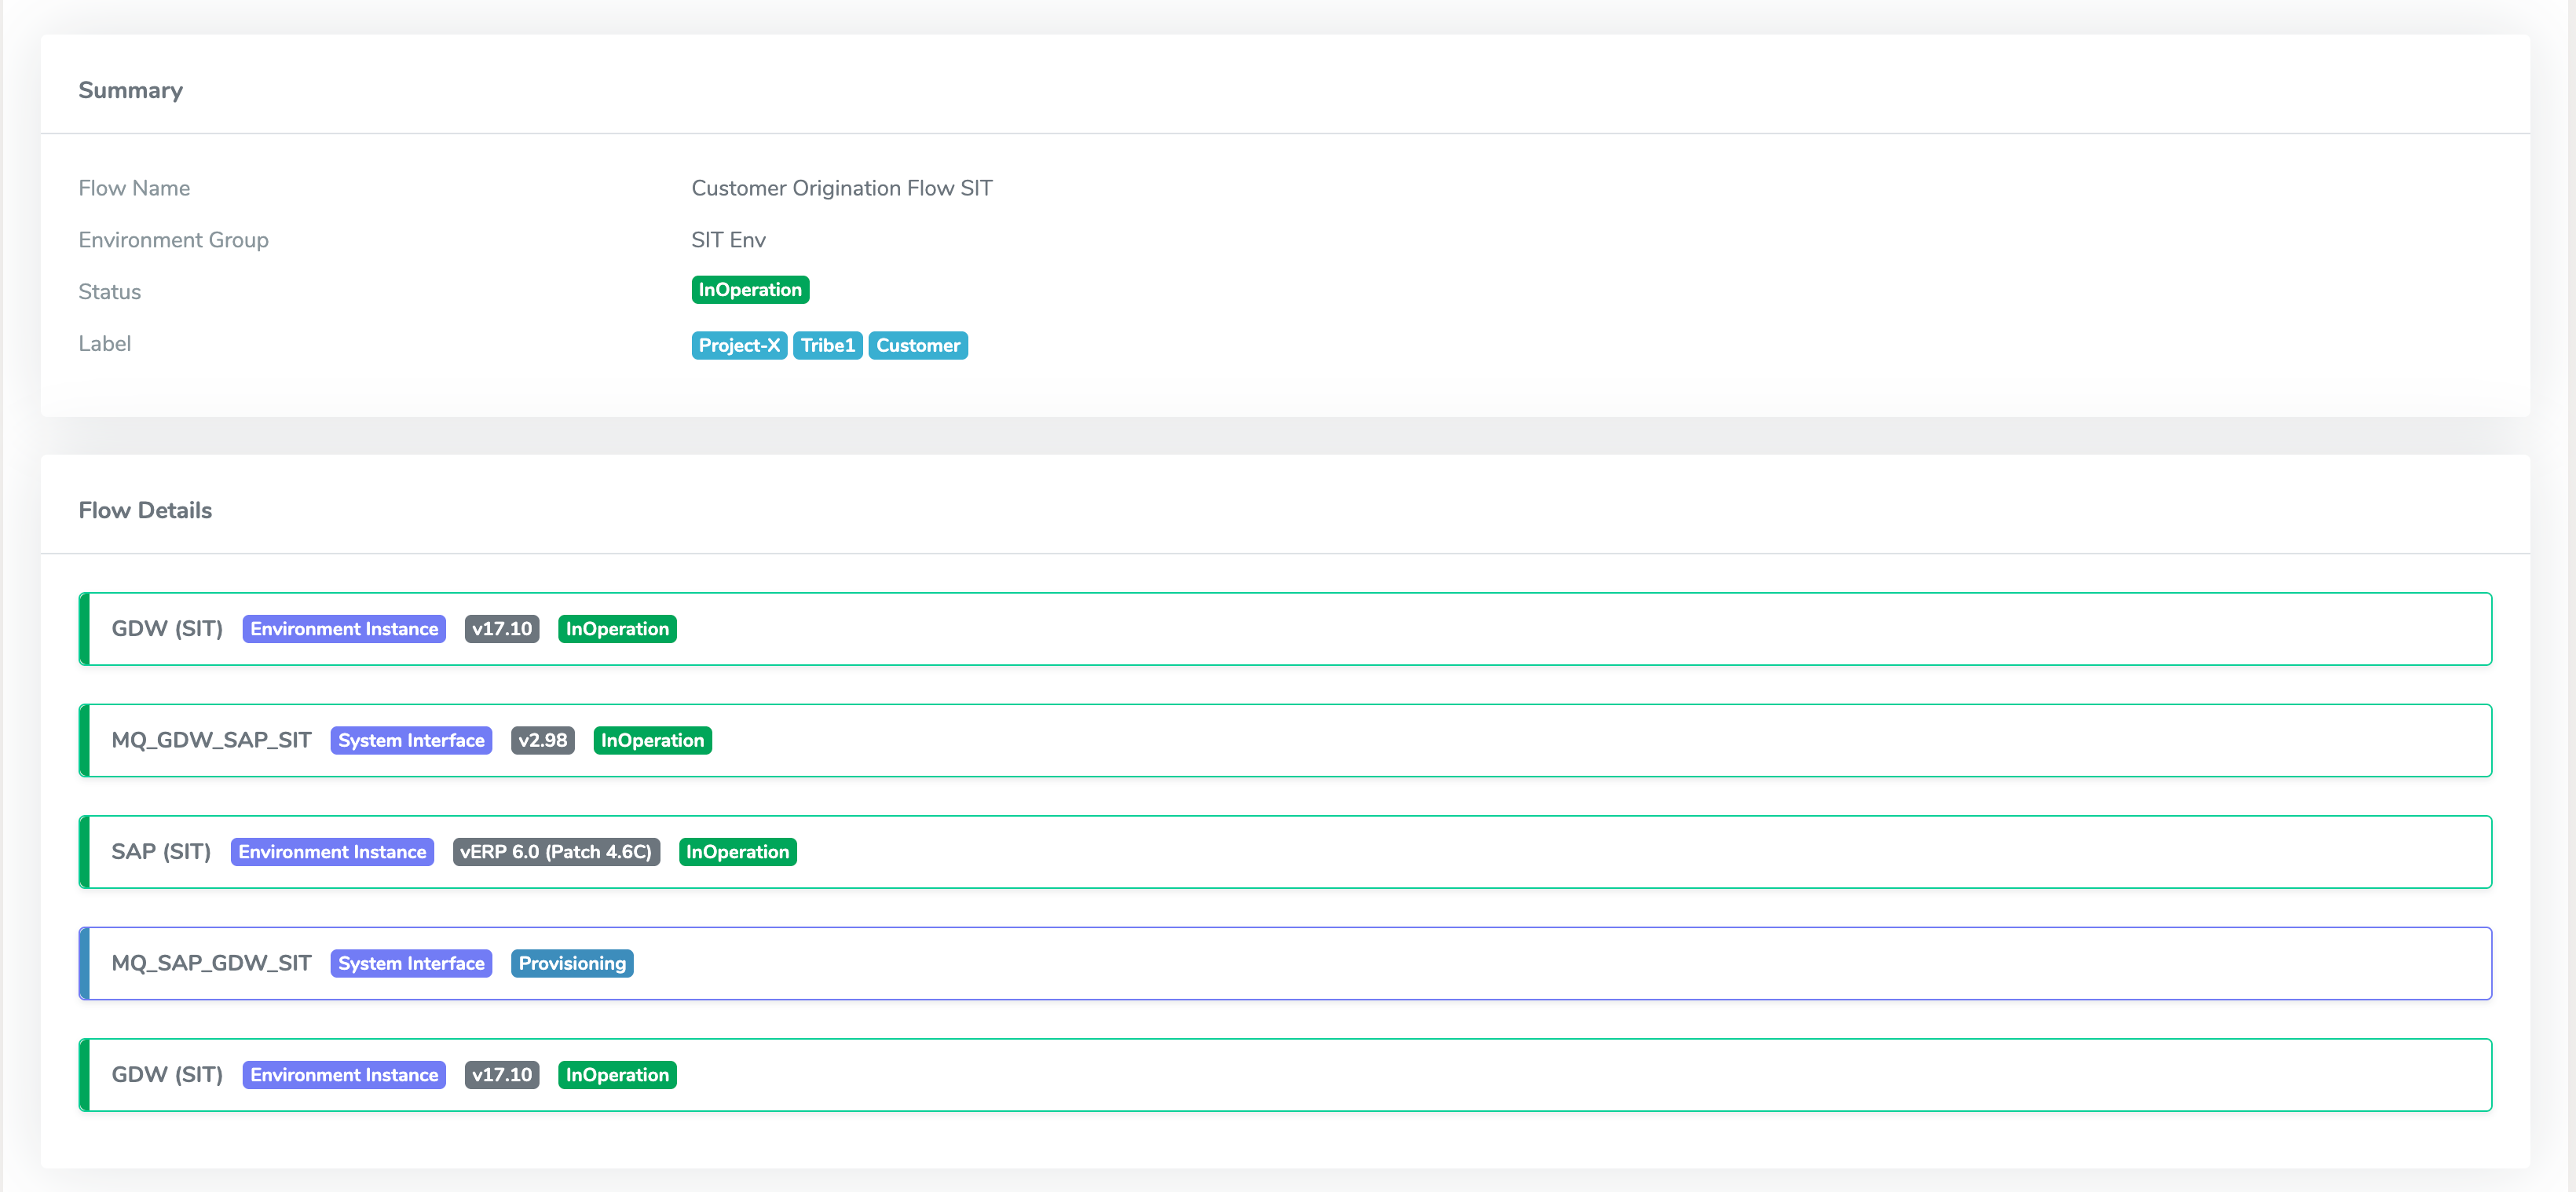This screenshot has height=1192, width=2576.
Task: Open the Summary section header
Action: (x=130, y=90)
